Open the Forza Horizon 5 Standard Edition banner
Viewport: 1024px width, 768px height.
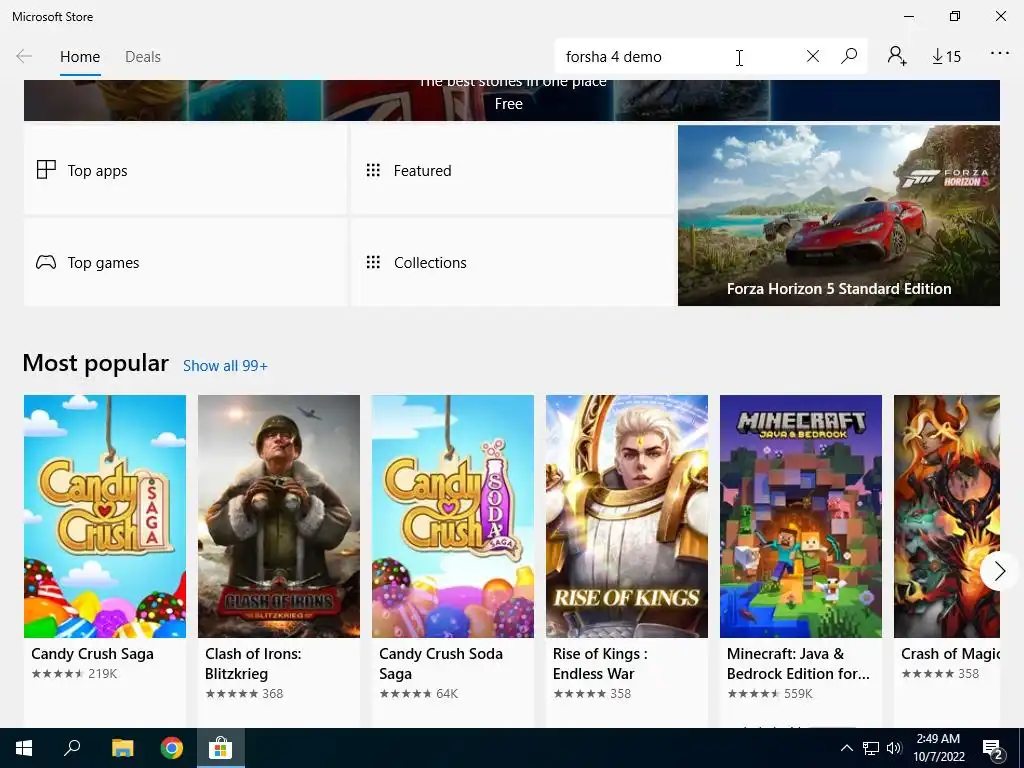pos(839,216)
